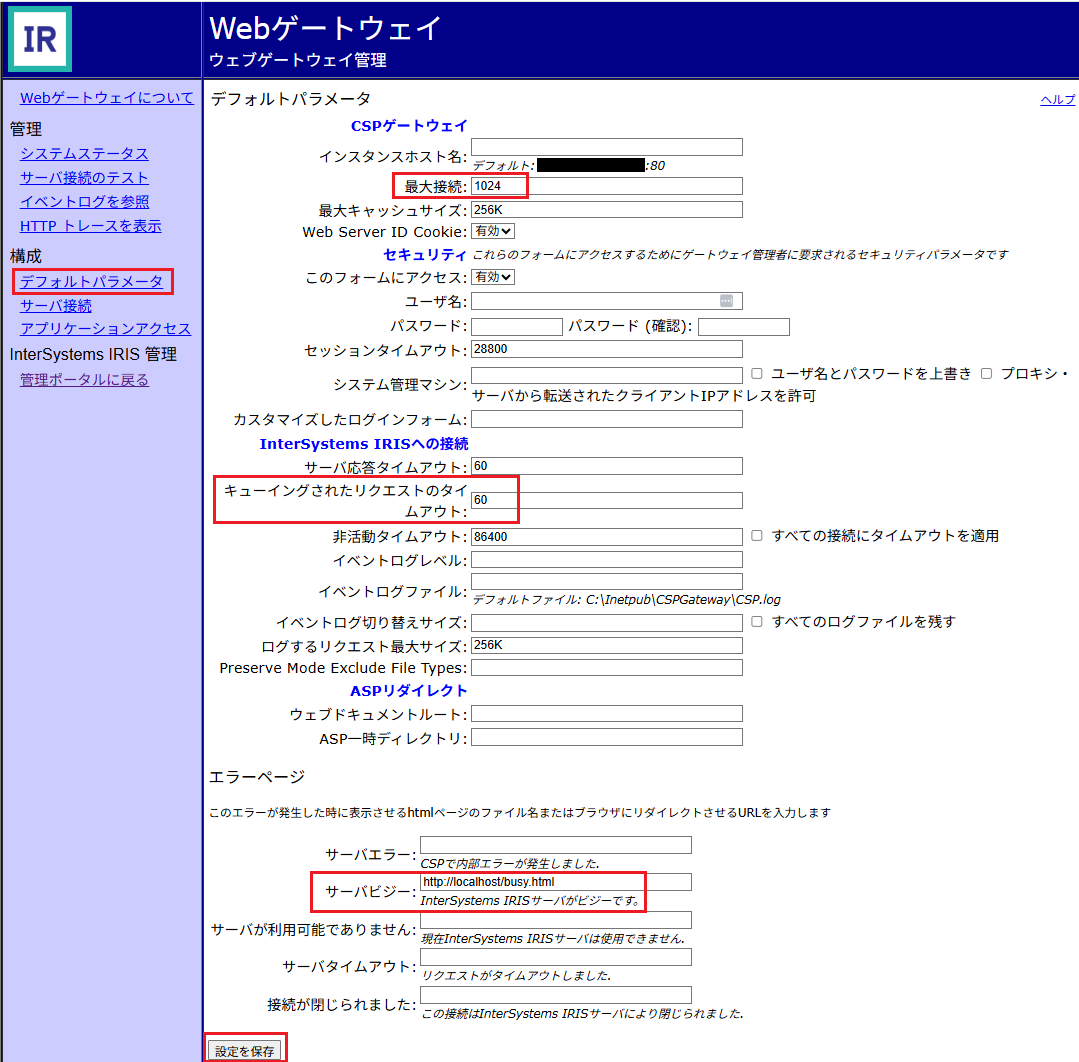Open アプリケーションアクセス settings

pos(105,329)
